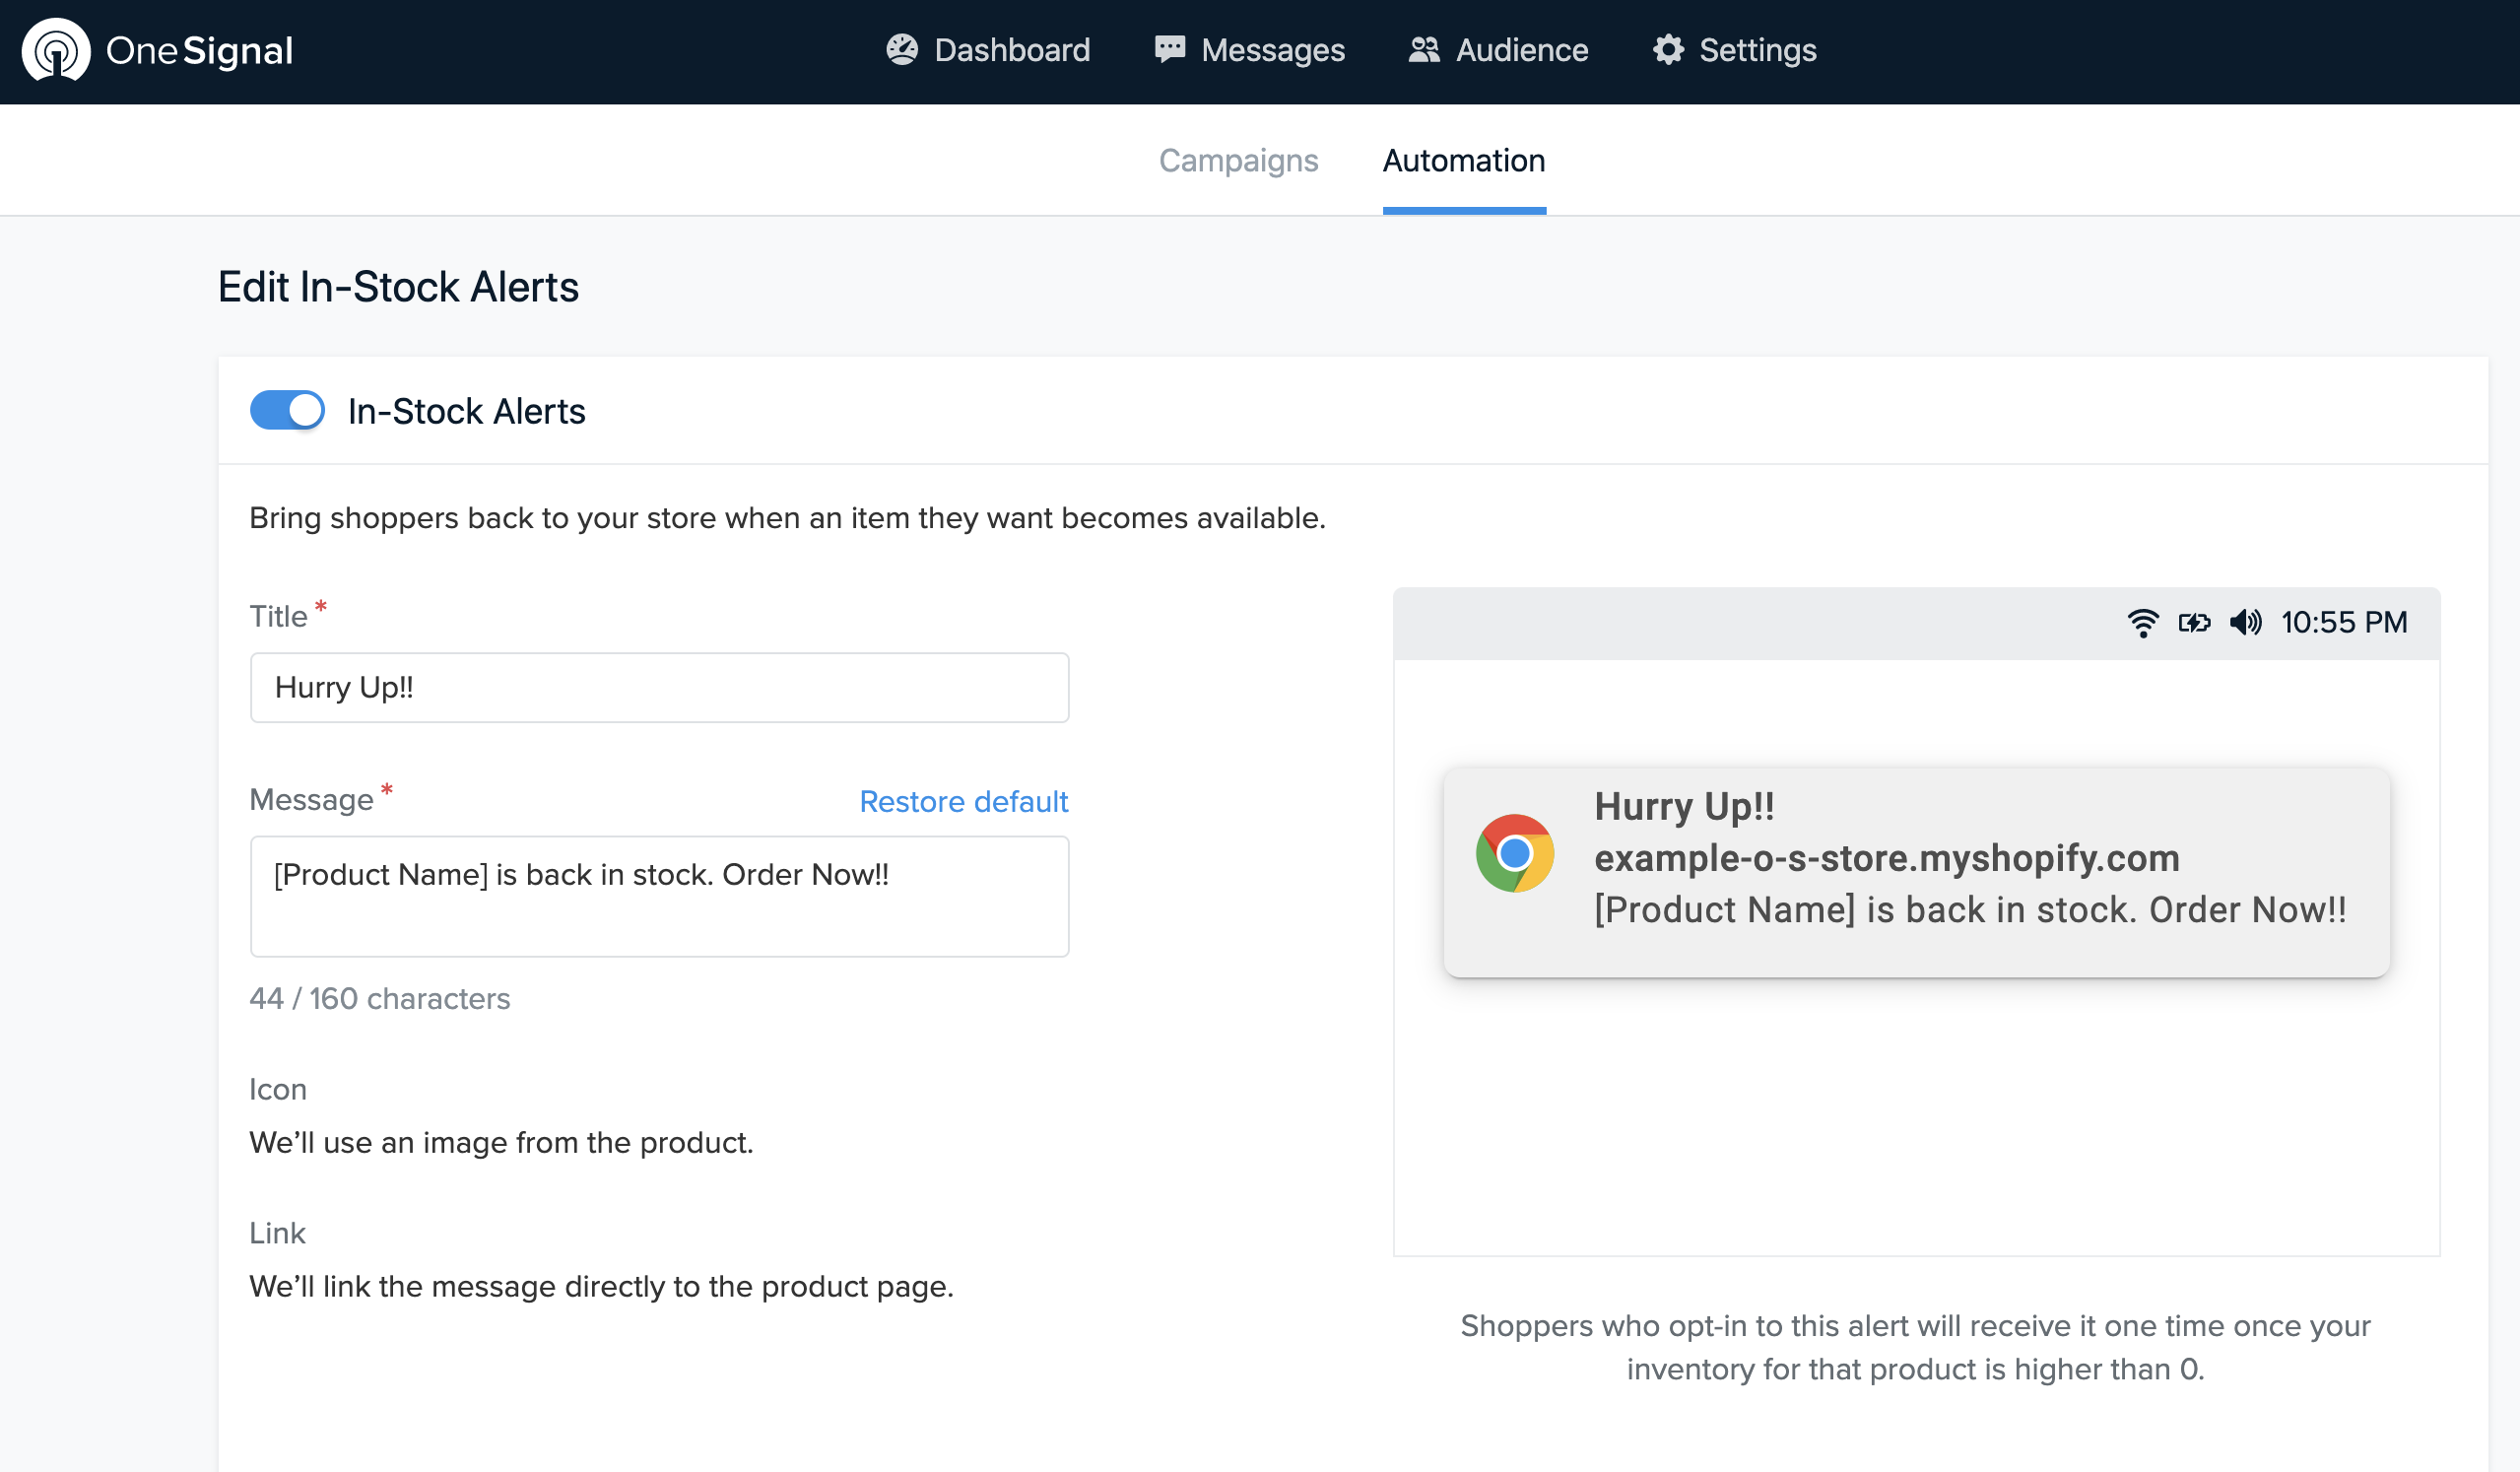The height and width of the screenshot is (1472, 2520).
Task: Click the battery charging icon in preview
Action: pyautogui.click(x=2194, y=623)
